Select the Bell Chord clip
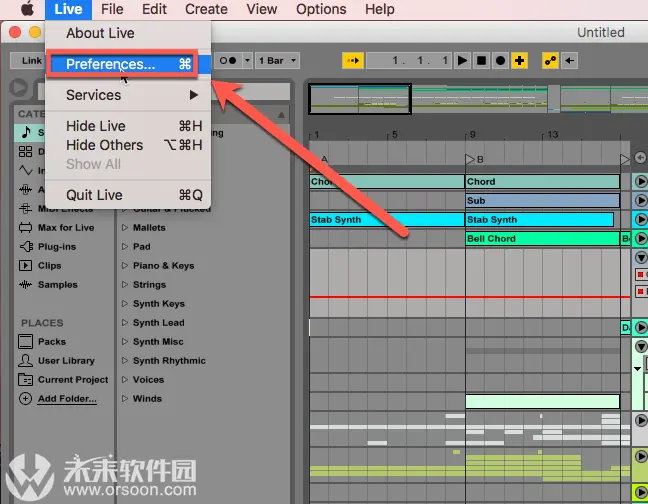Screen dimensions: 648x504 click(x=543, y=239)
